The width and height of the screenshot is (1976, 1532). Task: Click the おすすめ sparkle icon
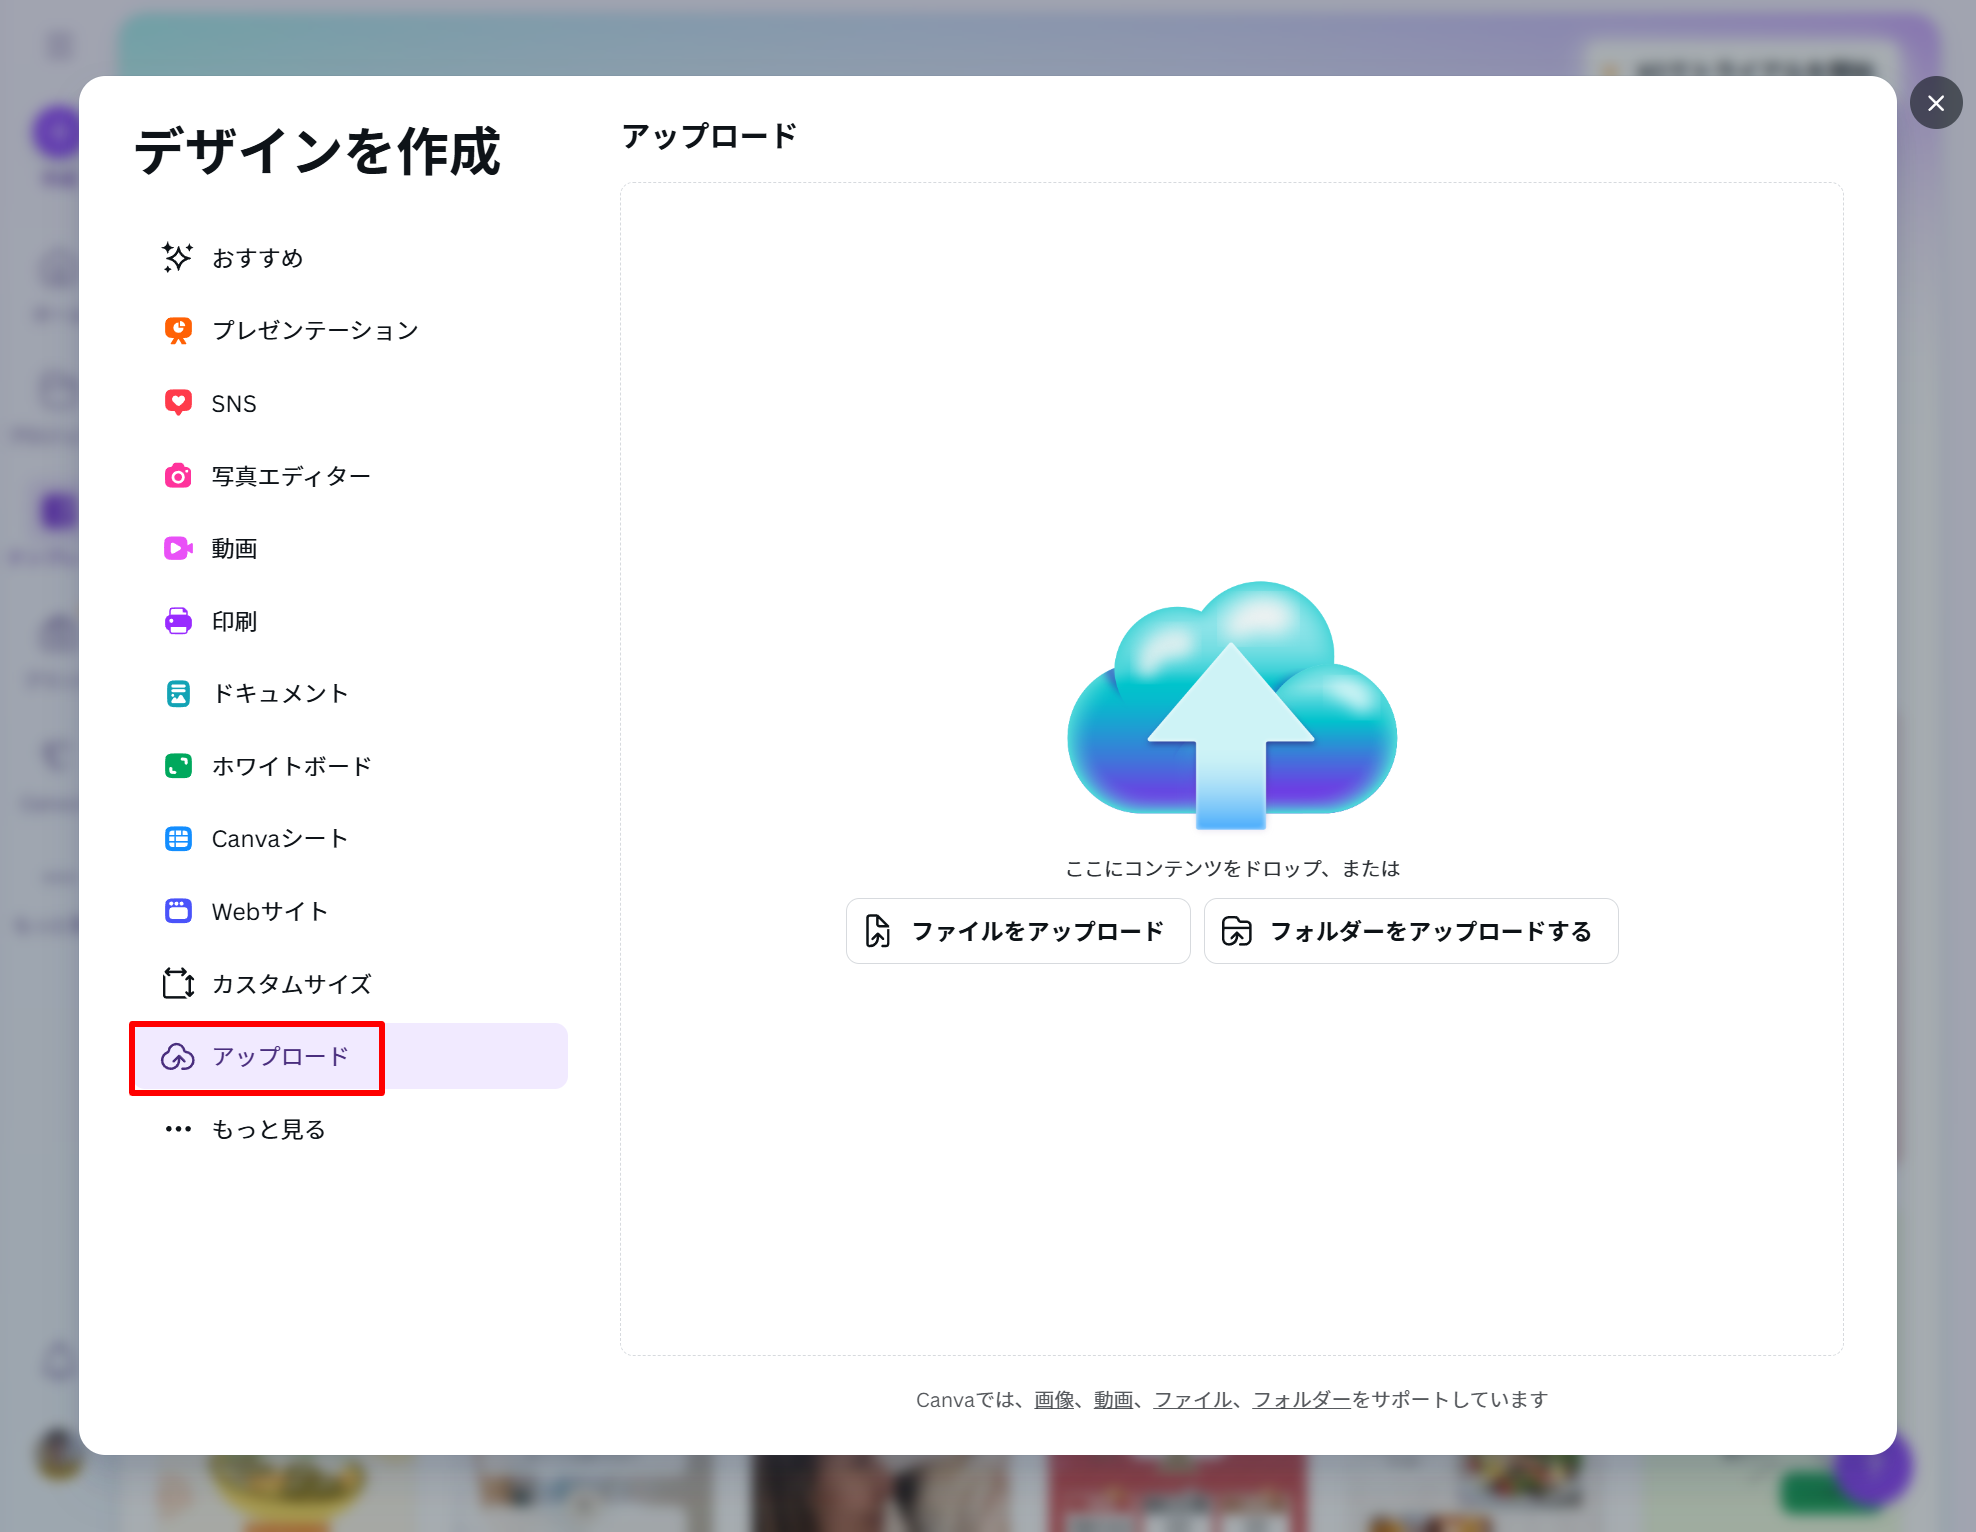coord(178,258)
